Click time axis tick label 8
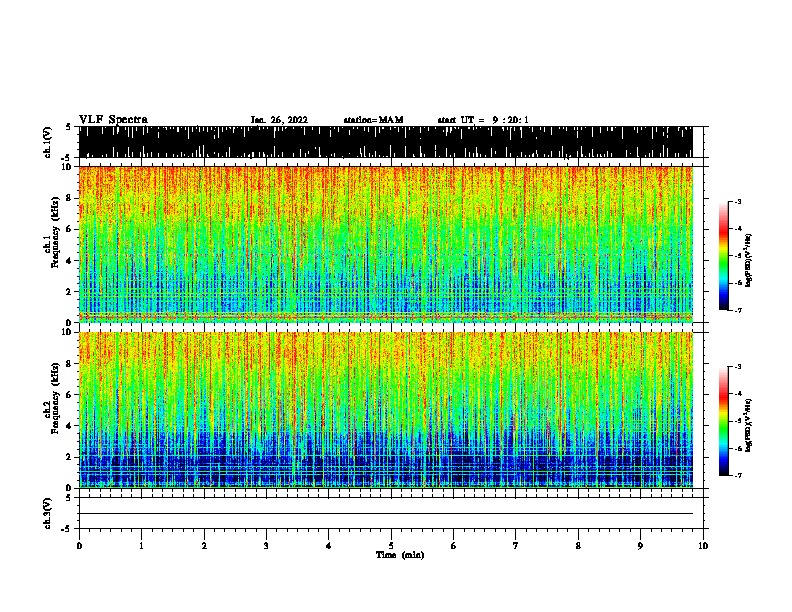This screenshot has width=792, height=612. (x=578, y=546)
